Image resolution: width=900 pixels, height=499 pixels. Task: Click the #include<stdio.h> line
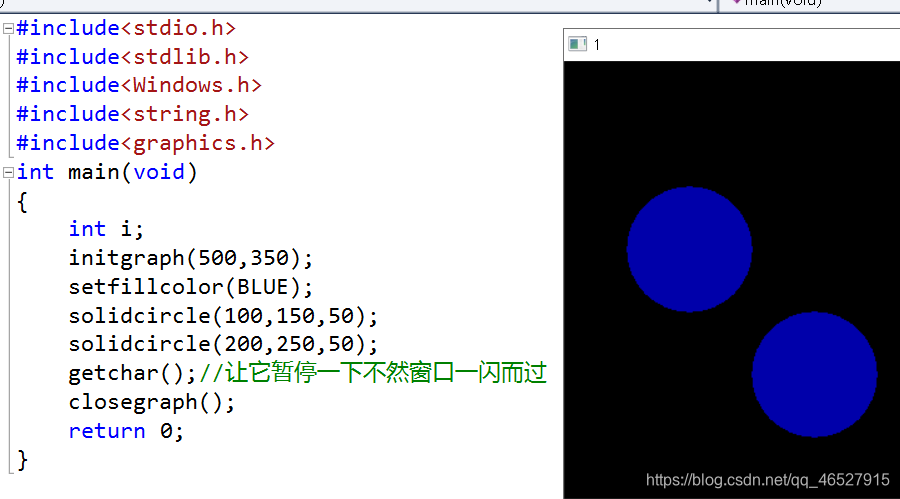[x=126, y=28]
